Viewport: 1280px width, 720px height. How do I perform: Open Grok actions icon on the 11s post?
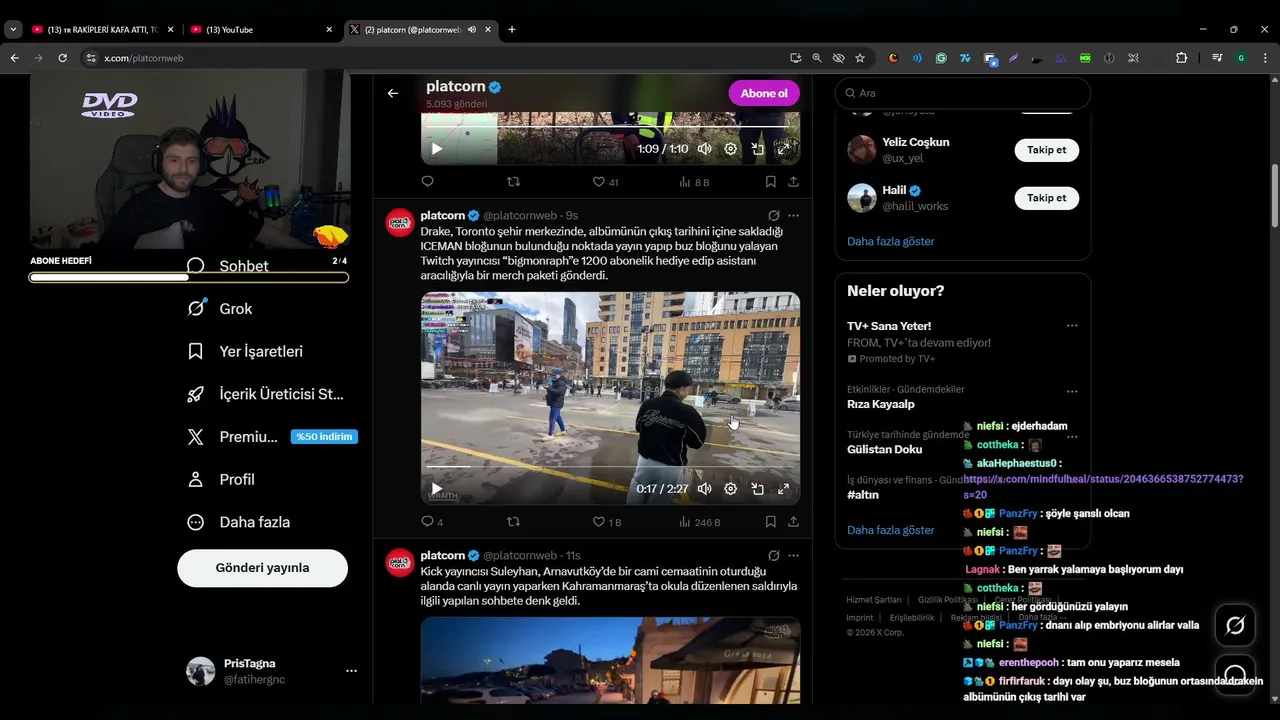[x=773, y=555]
